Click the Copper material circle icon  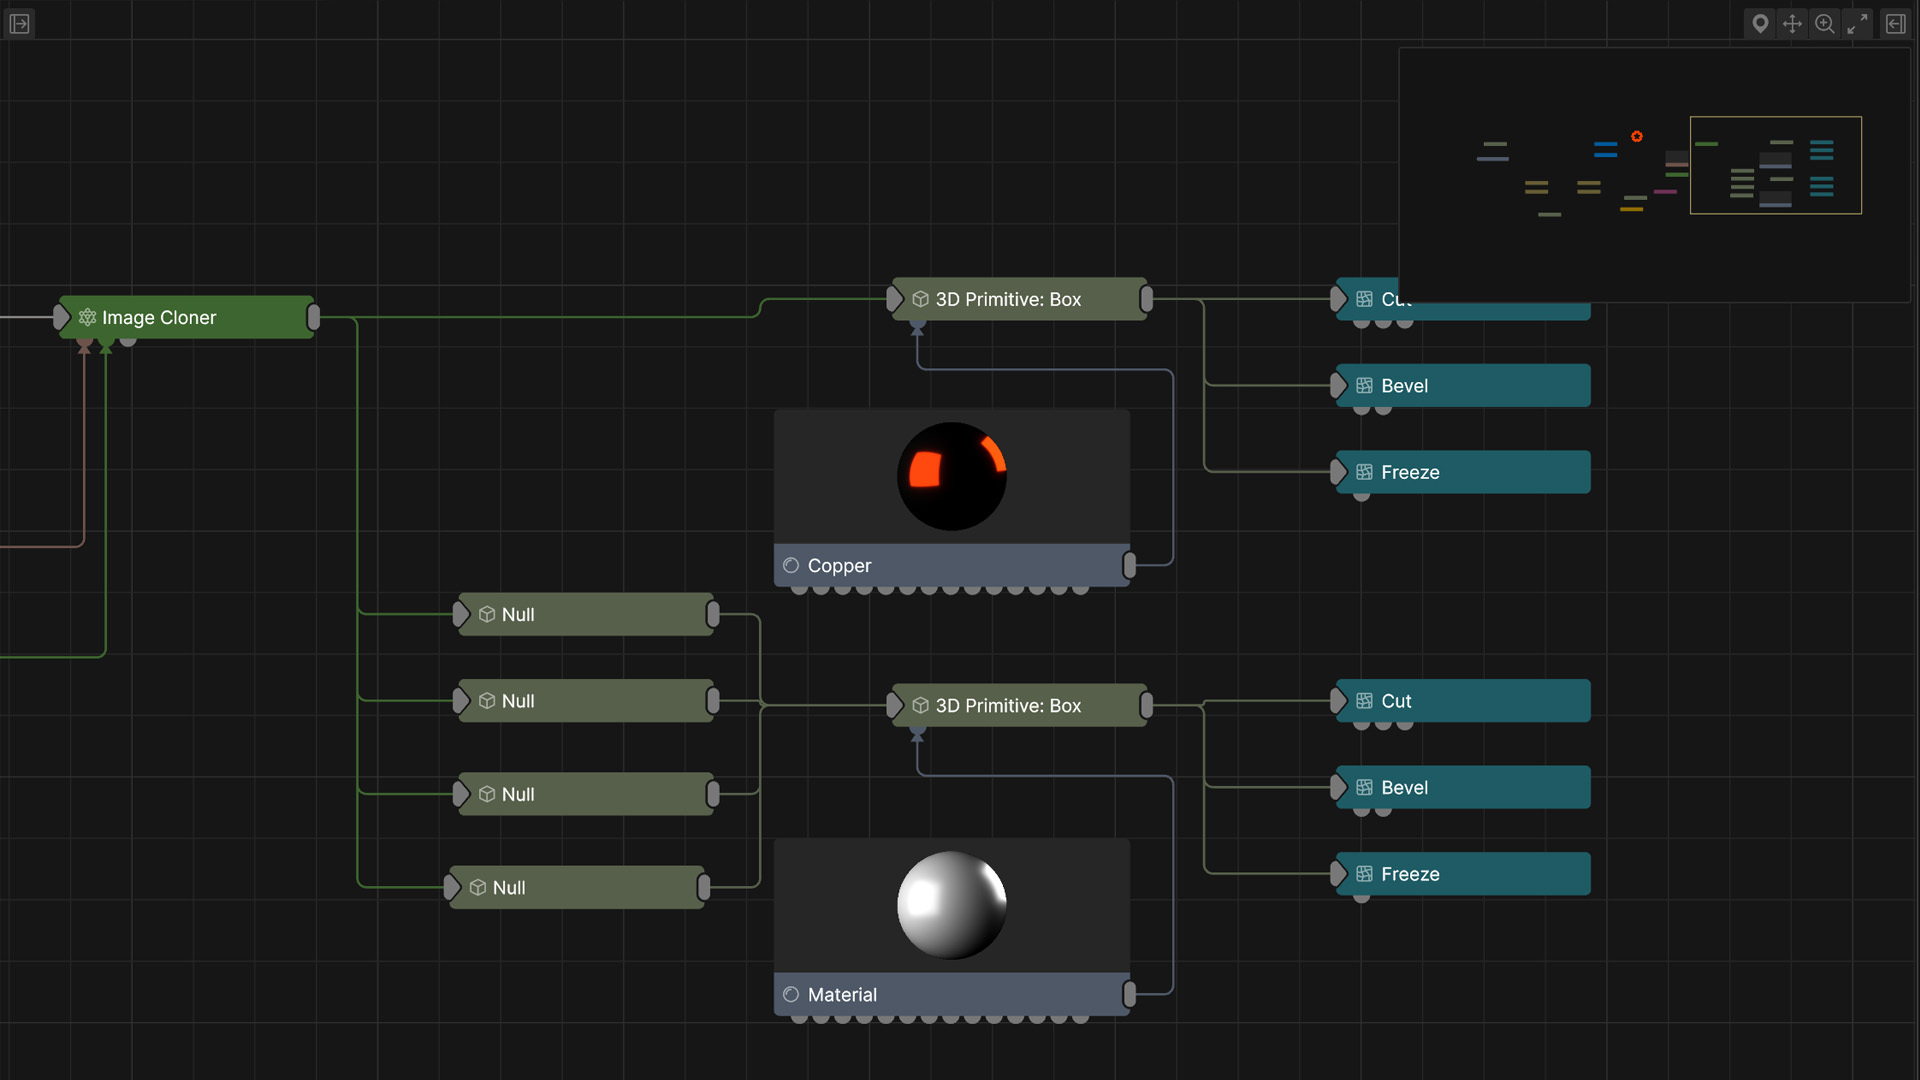[x=791, y=565]
